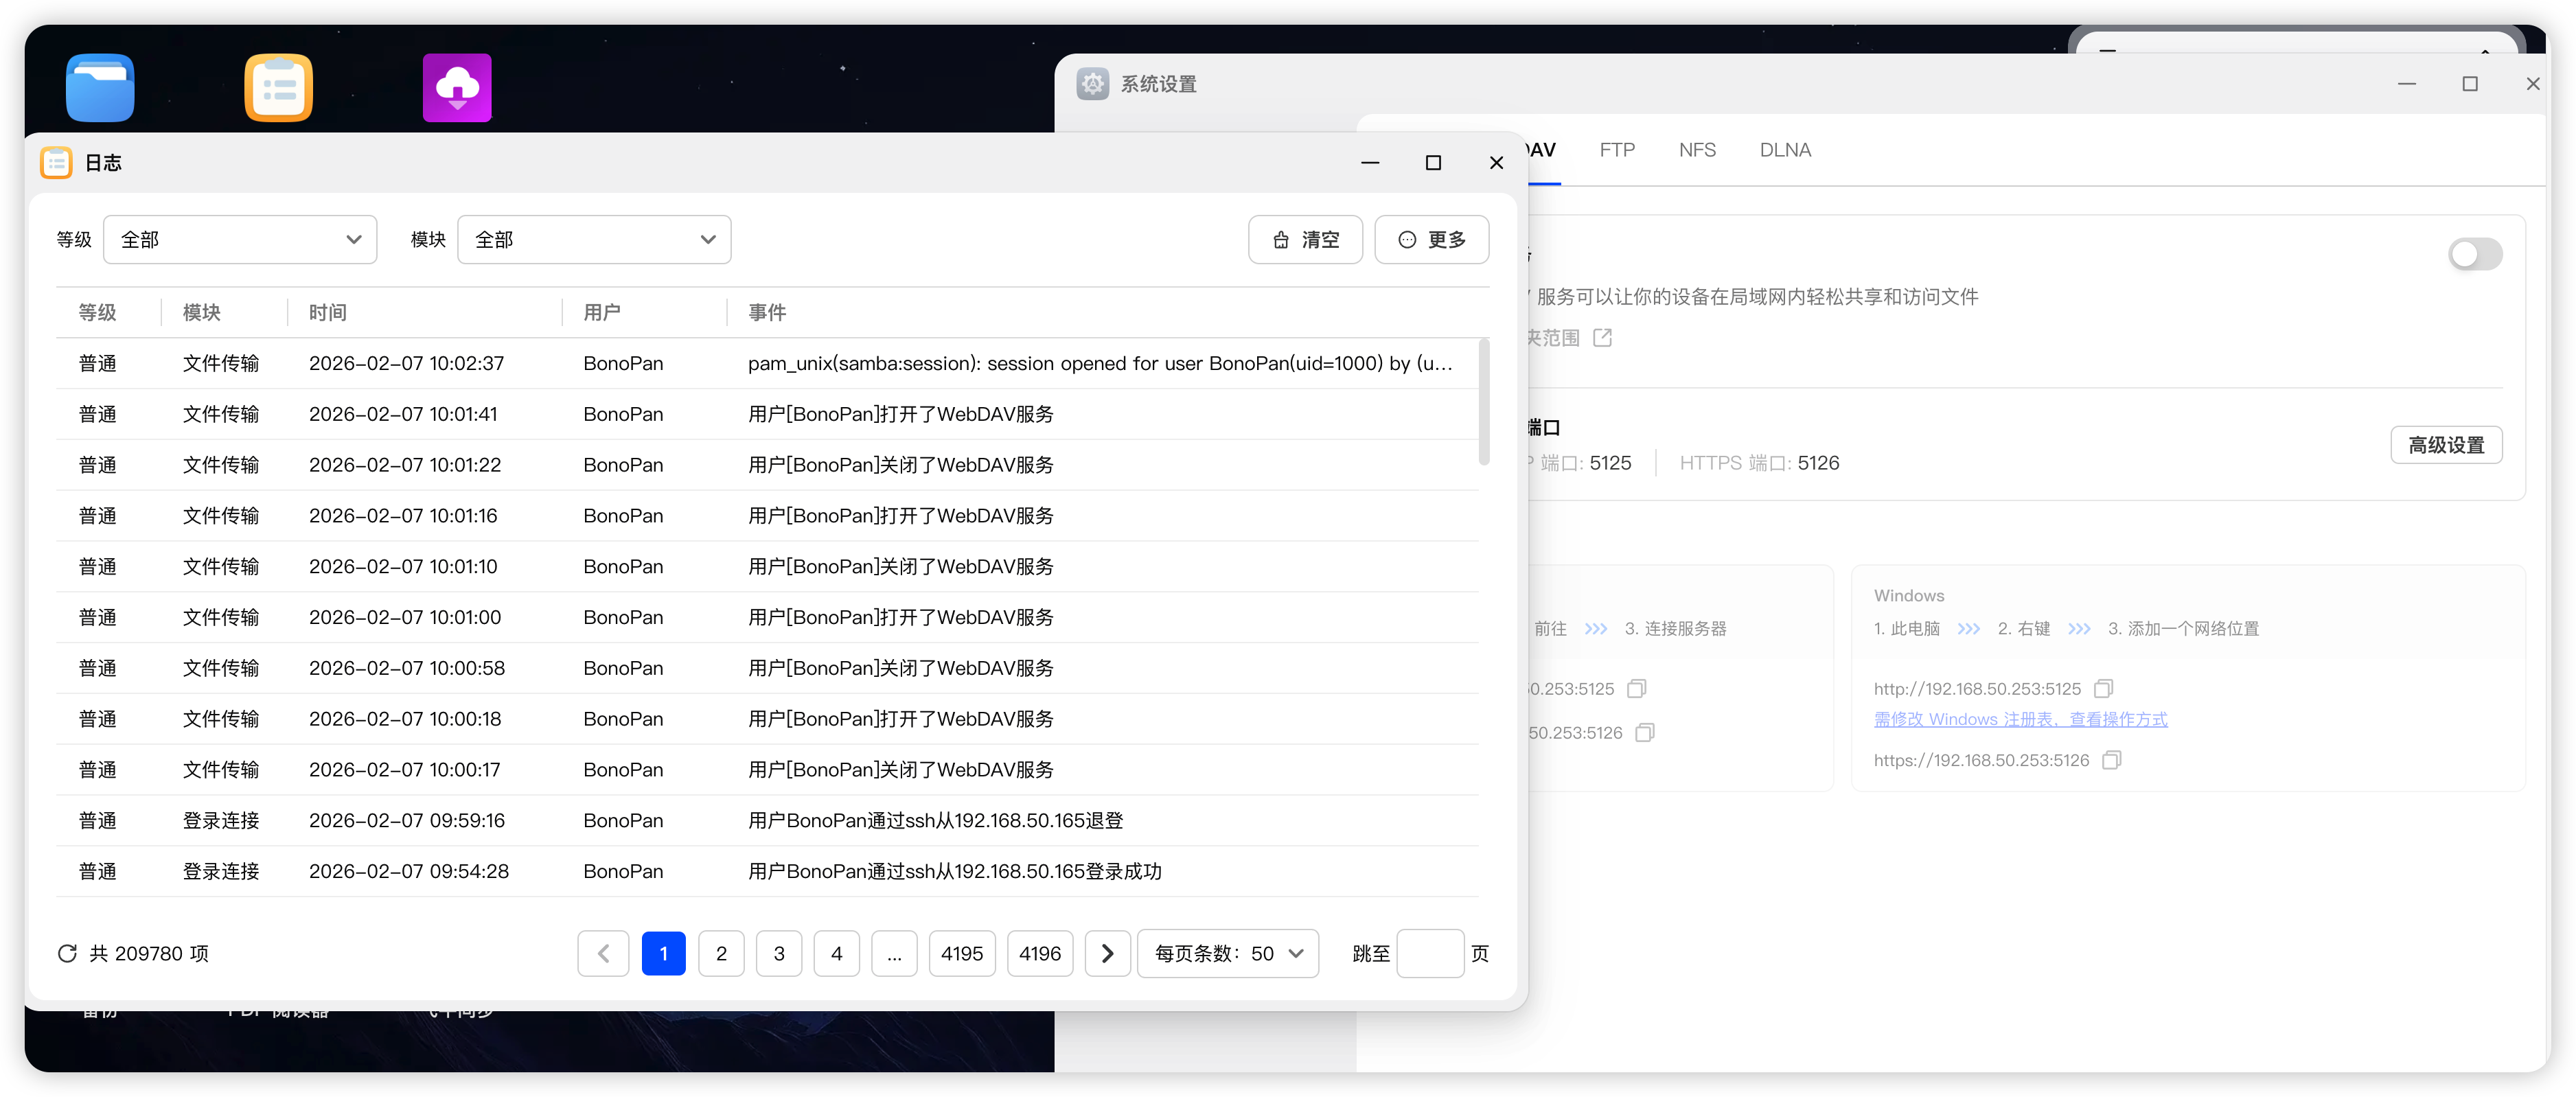Image resolution: width=2576 pixels, height=1097 pixels.
Task: Click the 清空 clear logs button
Action: point(1305,239)
